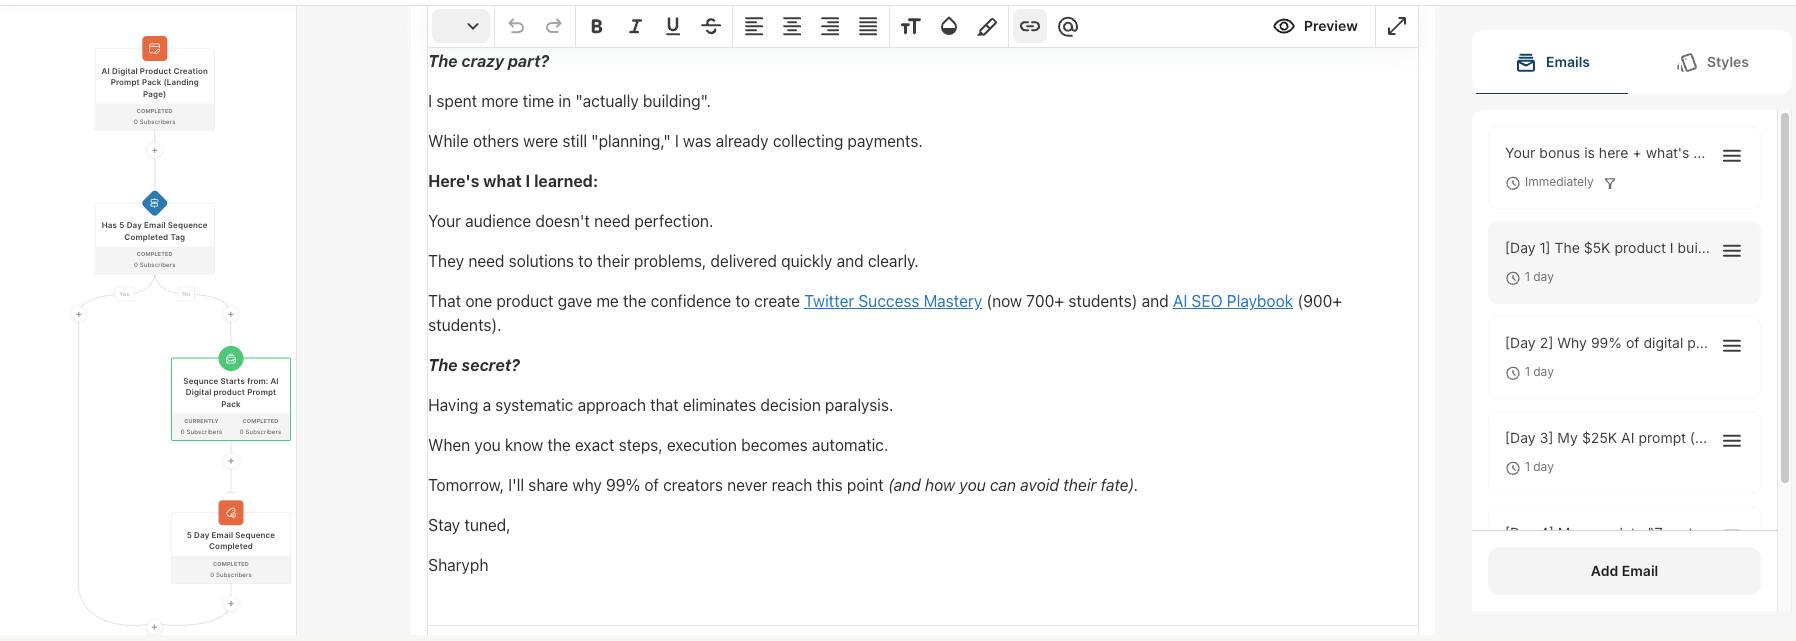Click the Redo arrow
The image size is (1796, 641).
[x=553, y=26]
